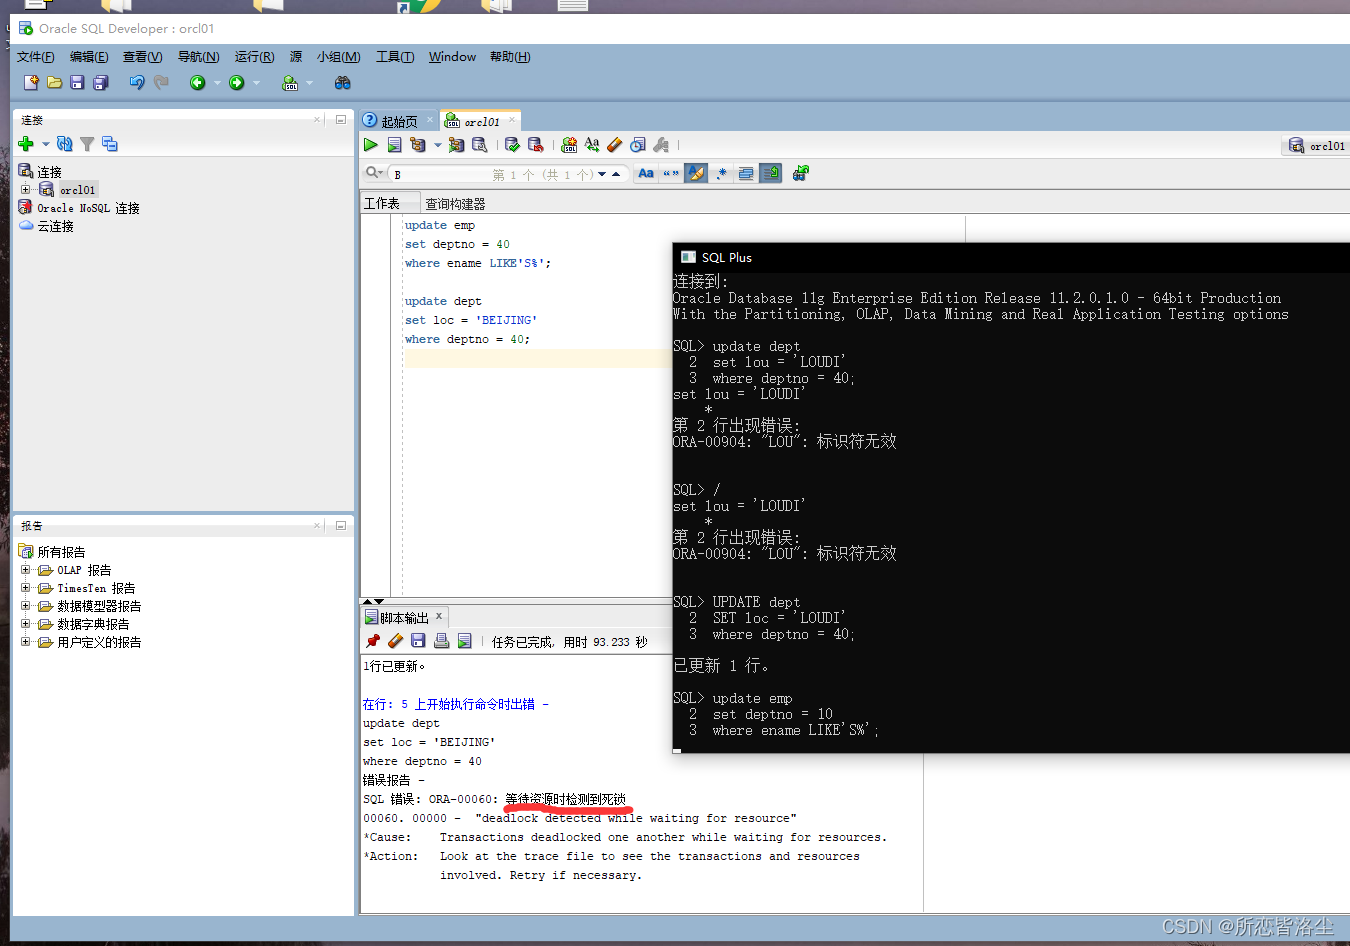This screenshot has height=946, width=1350.
Task: Open the Window menu
Action: point(452,57)
